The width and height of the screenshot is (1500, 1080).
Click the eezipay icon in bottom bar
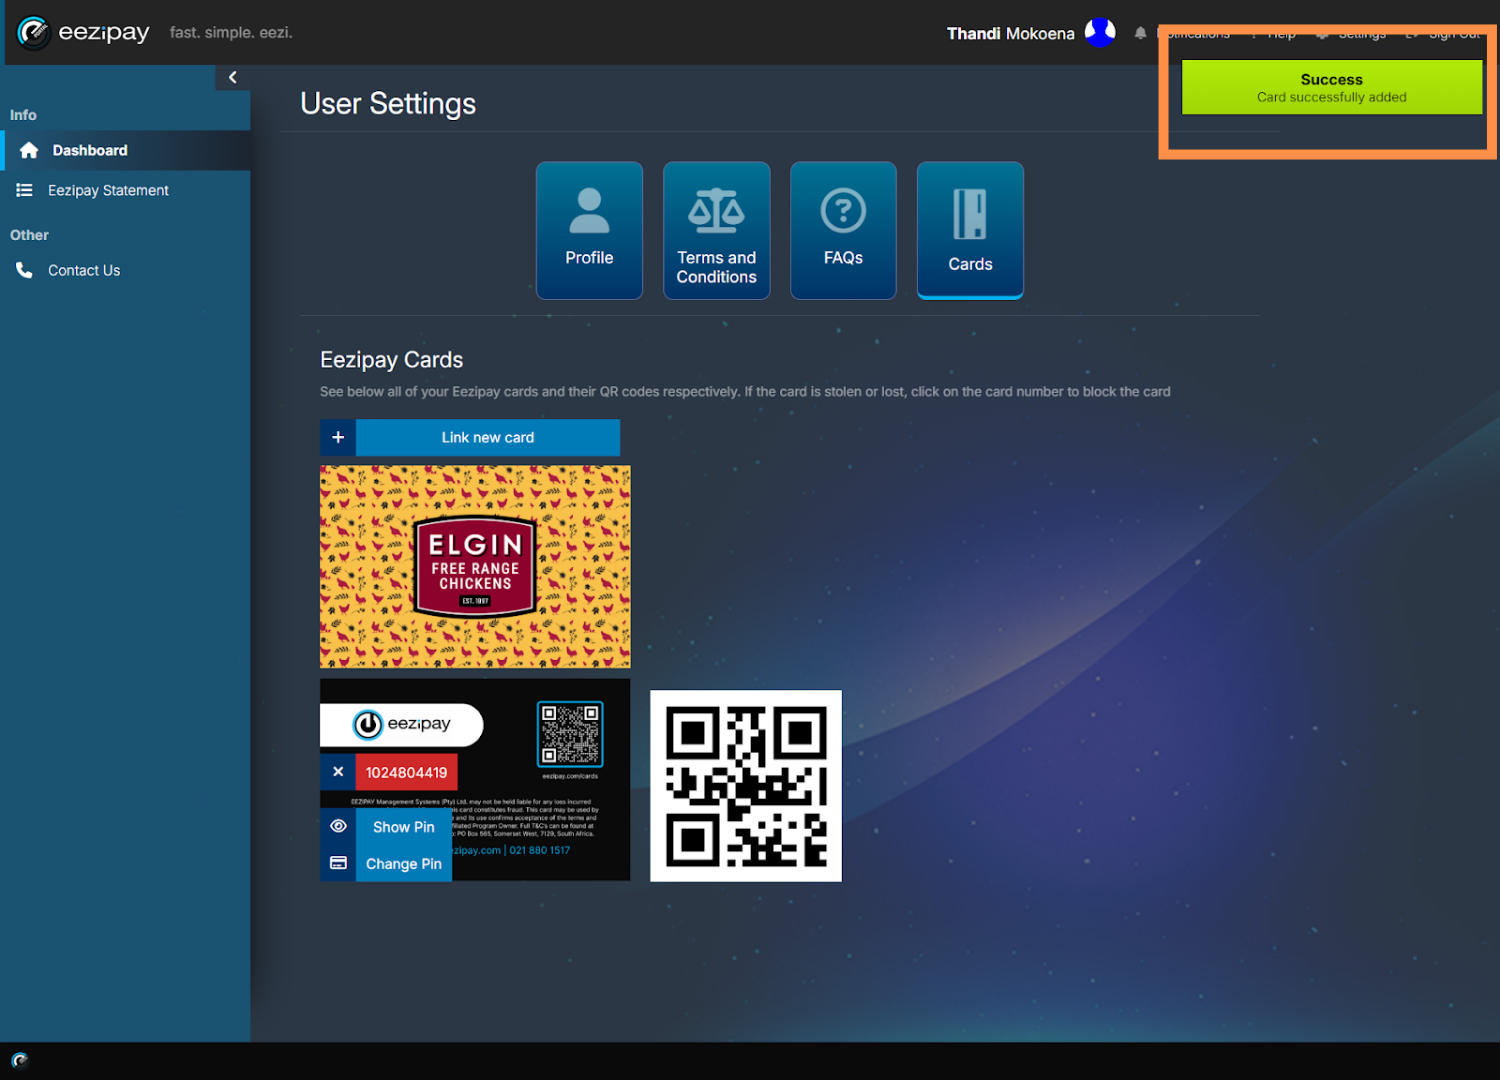pos(20,1060)
